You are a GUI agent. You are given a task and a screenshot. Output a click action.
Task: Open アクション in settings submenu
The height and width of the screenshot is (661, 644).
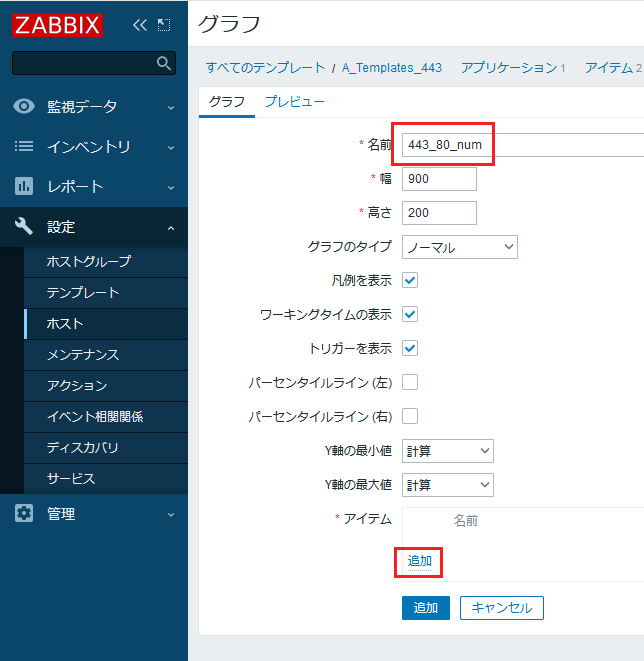pyautogui.click(x=106, y=386)
